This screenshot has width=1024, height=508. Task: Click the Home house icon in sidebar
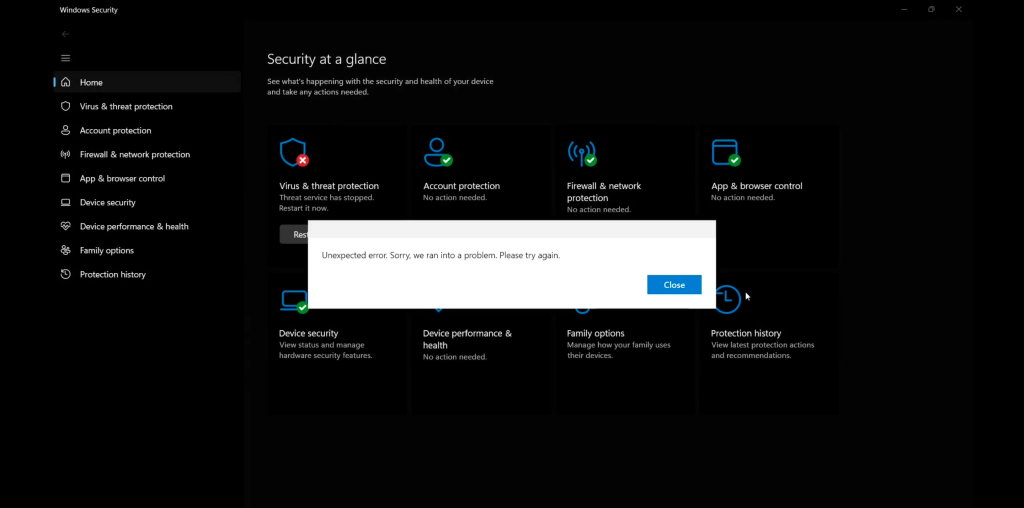click(x=65, y=82)
